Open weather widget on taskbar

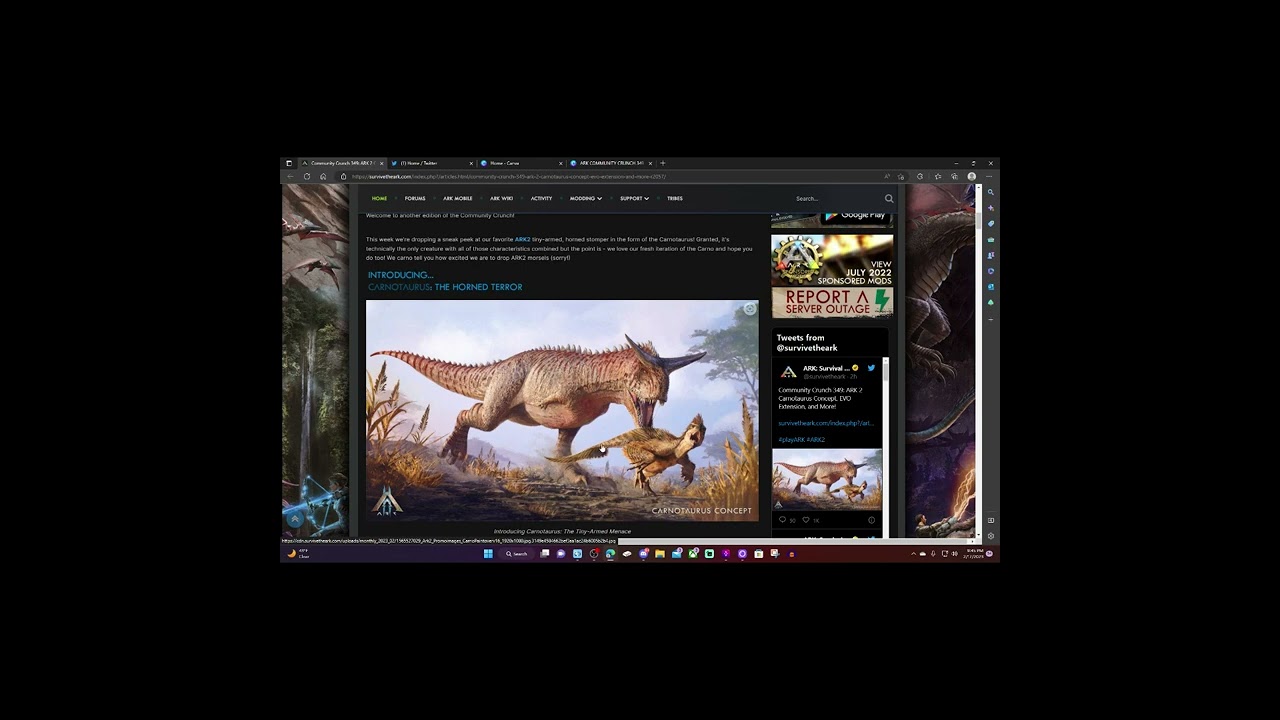point(298,553)
